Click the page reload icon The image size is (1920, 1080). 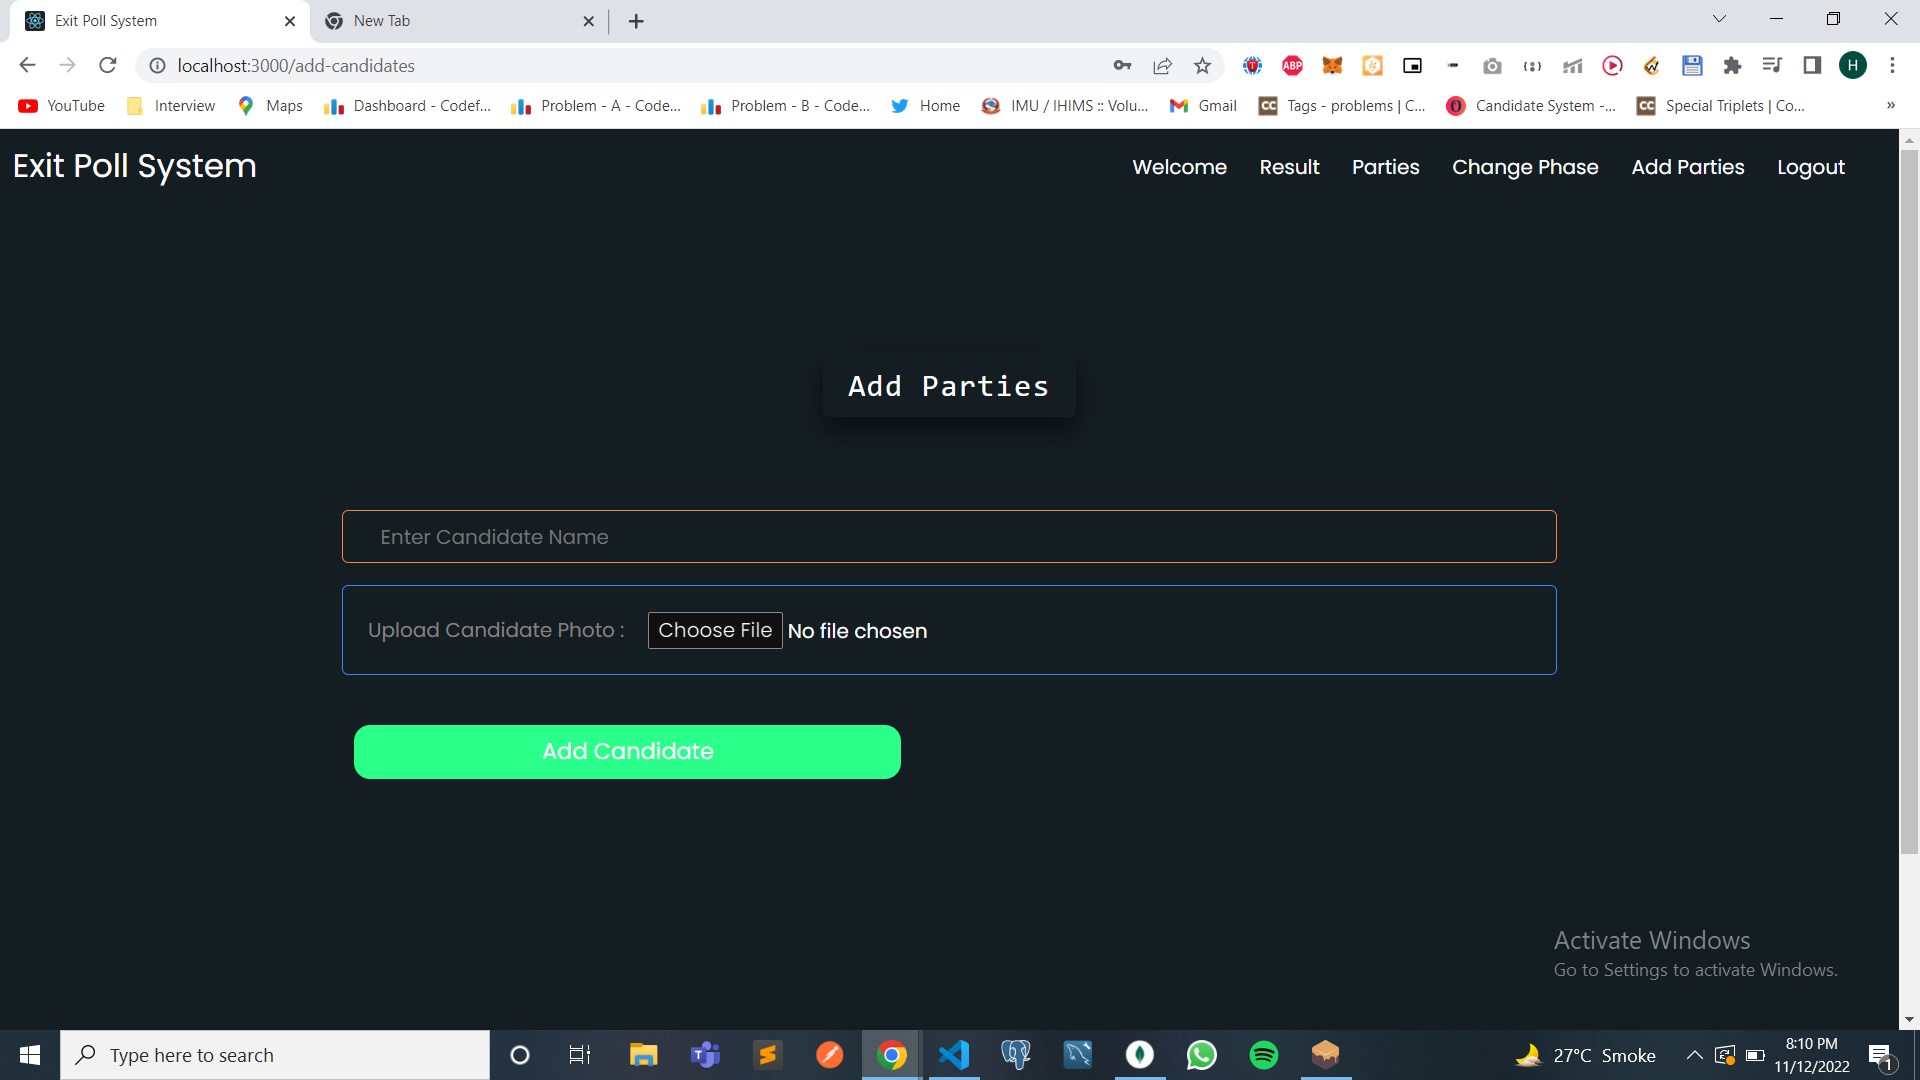click(108, 66)
